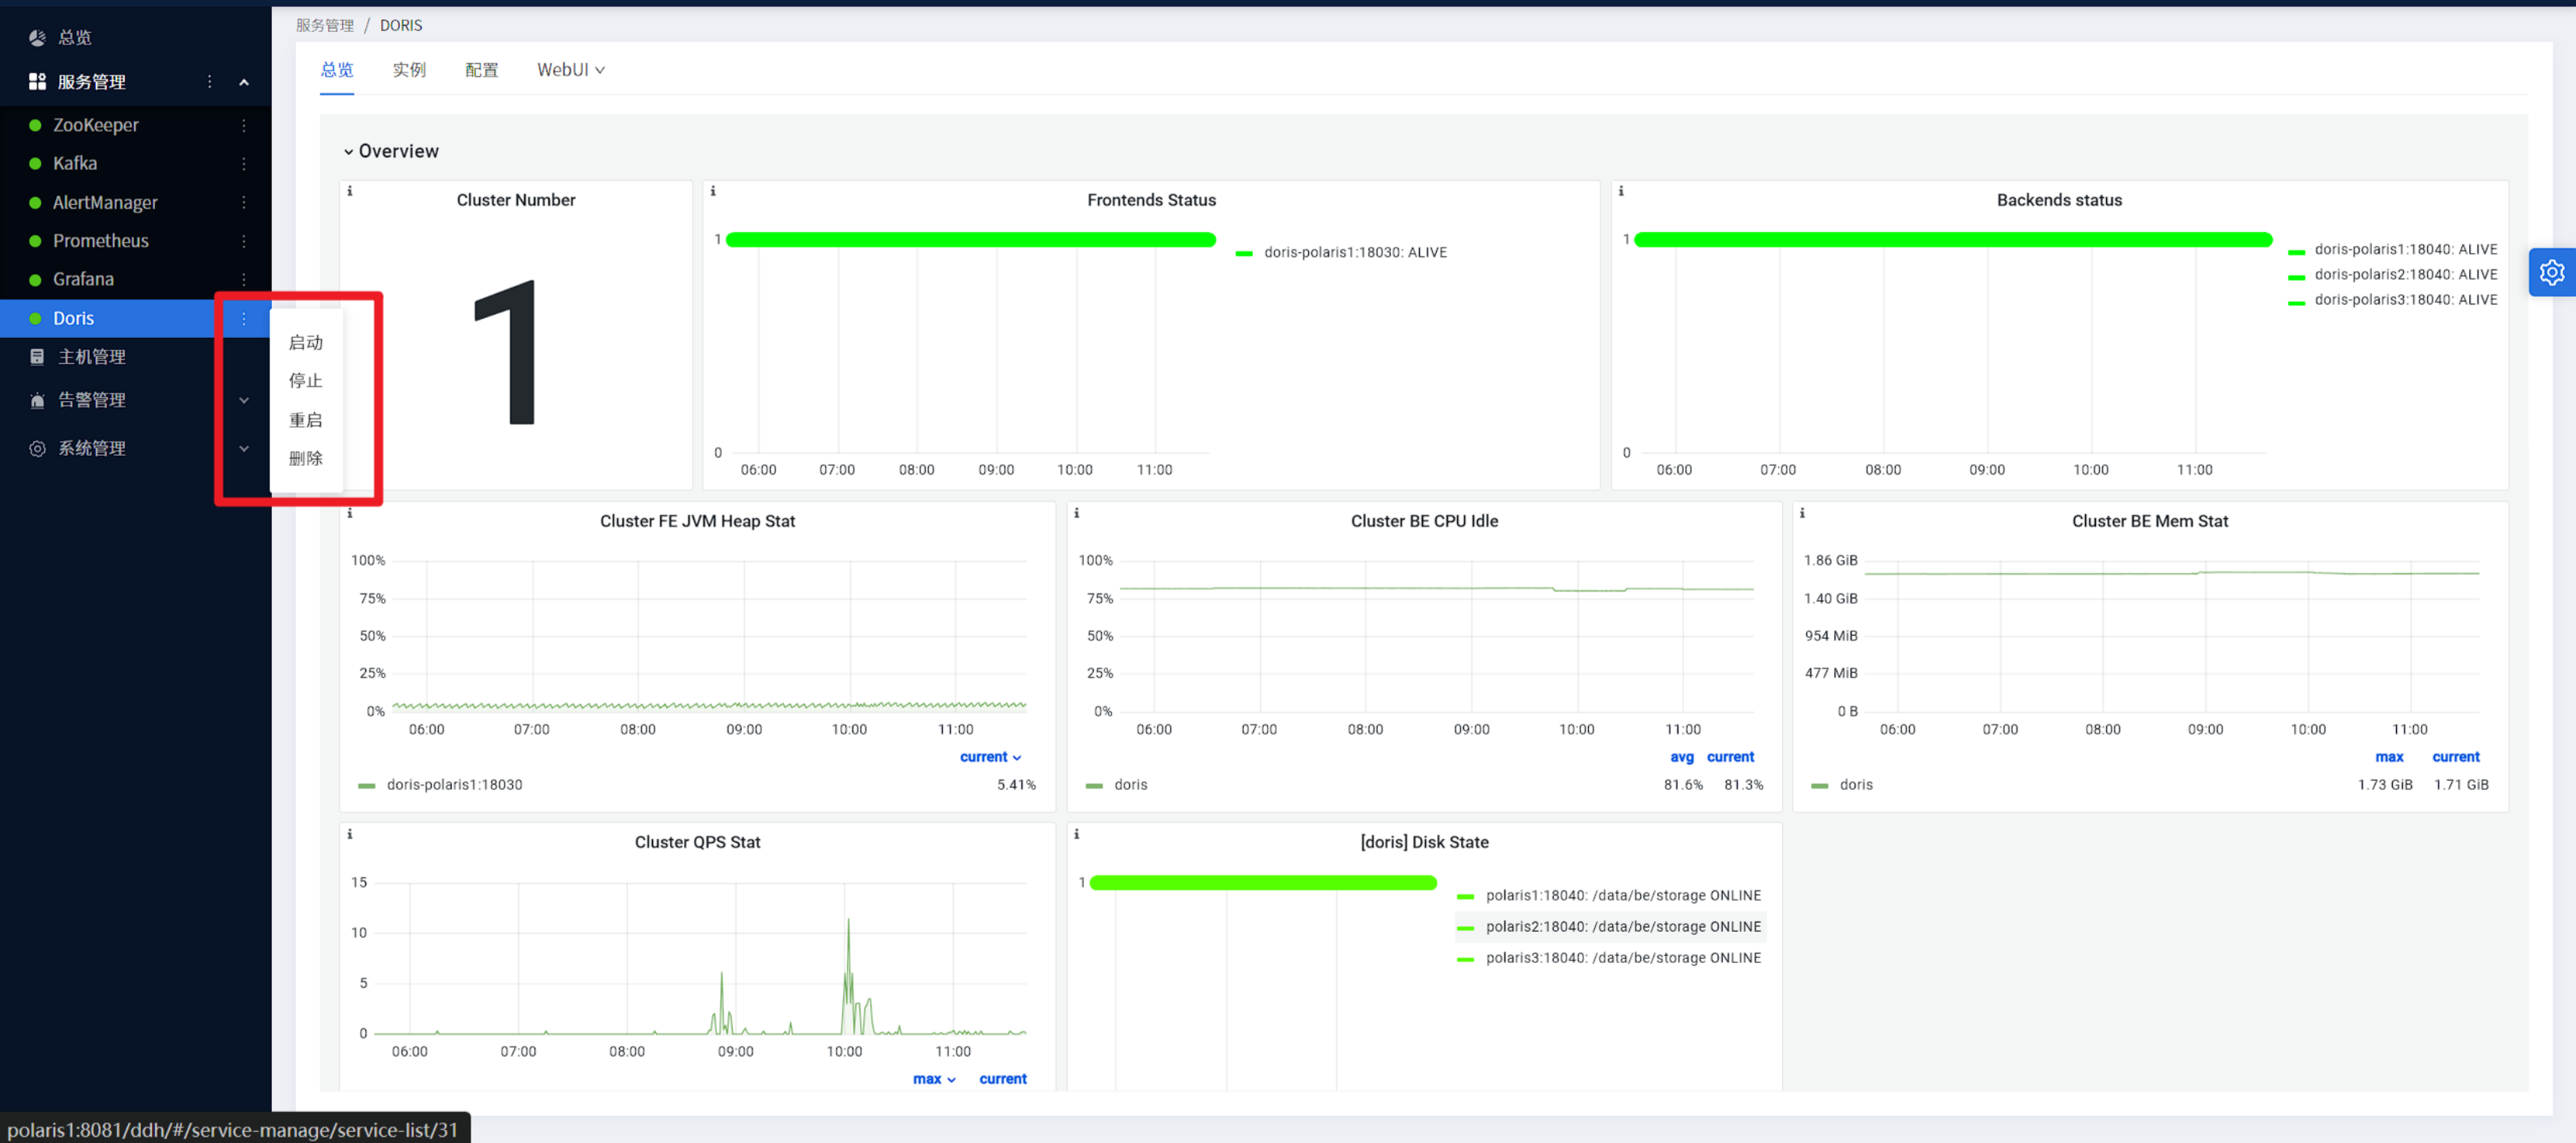Viewport: 2576px width, 1143px height.
Task: Click the green gauge bar in Frontends Status
Action: [971, 240]
